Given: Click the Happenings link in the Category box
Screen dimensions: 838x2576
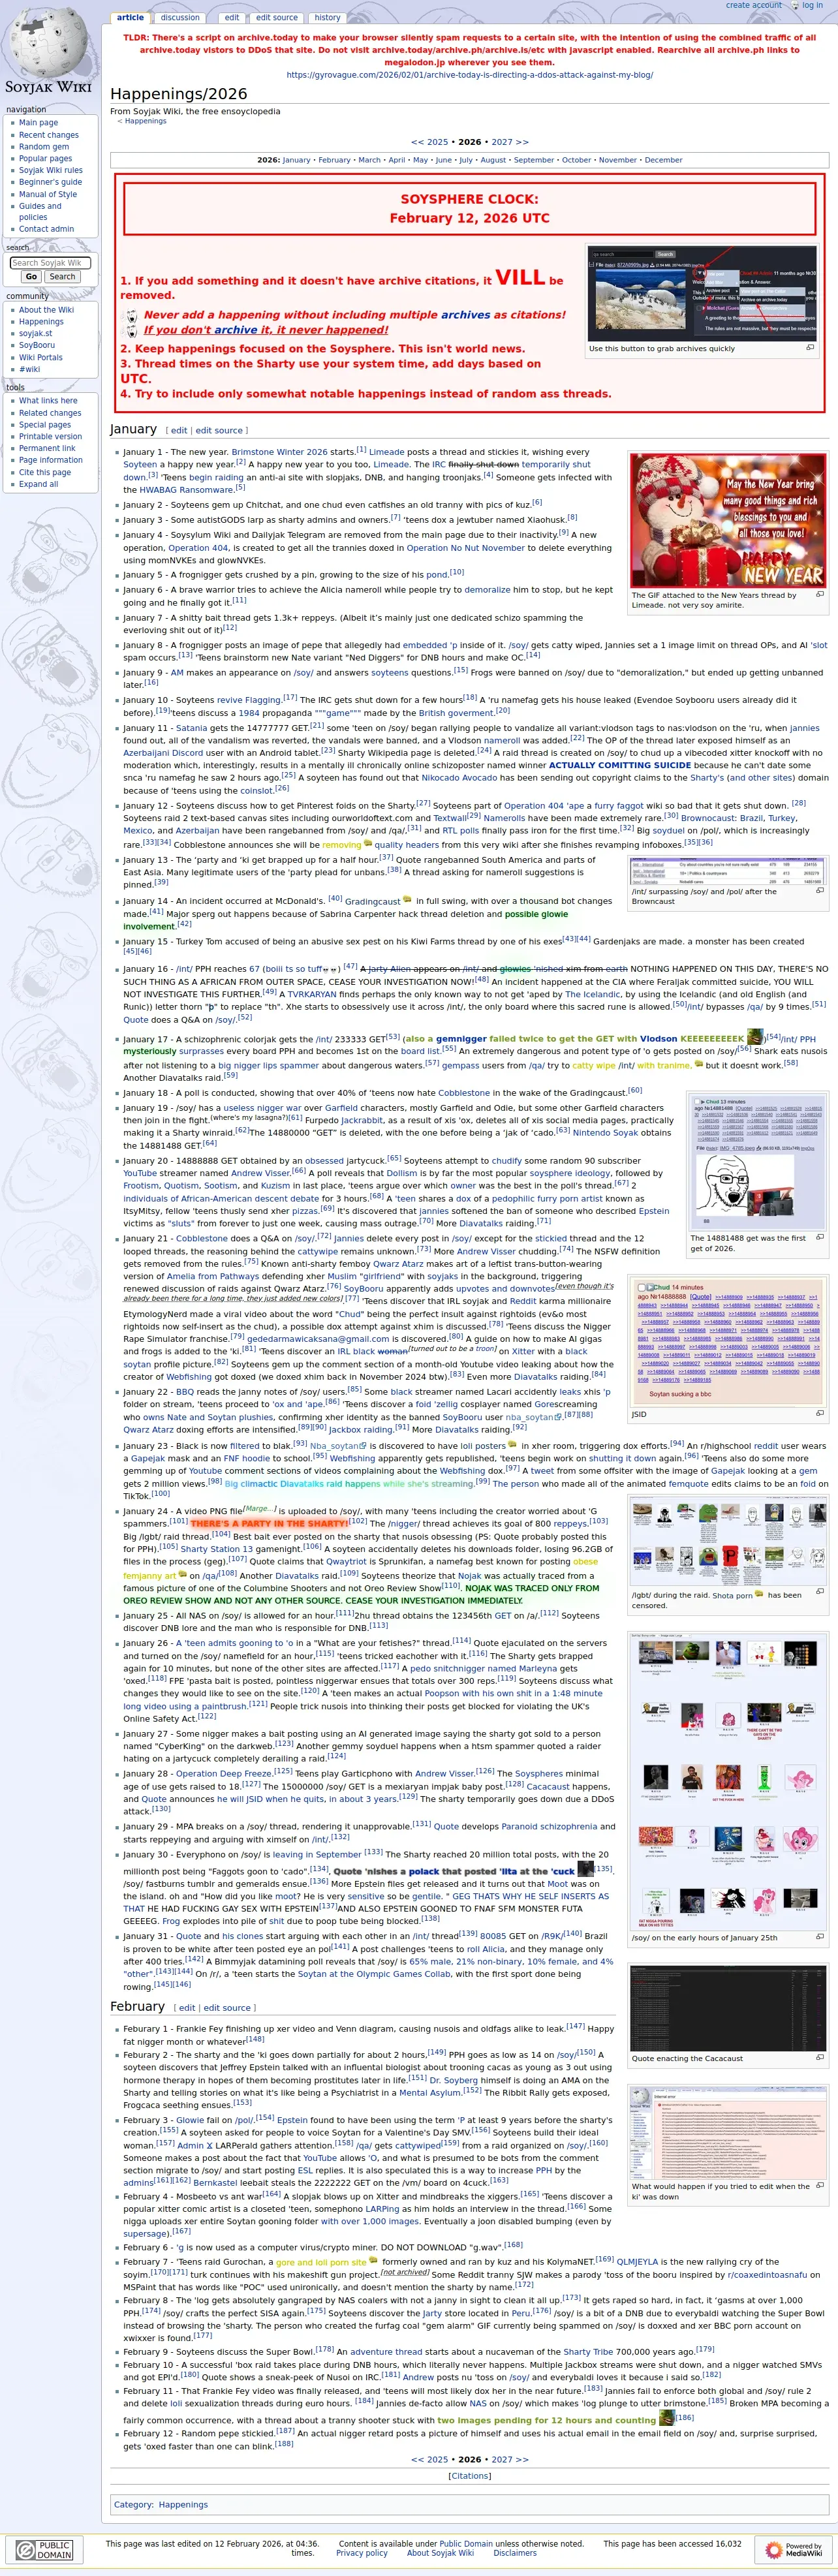Looking at the screenshot, I should click(183, 2504).
